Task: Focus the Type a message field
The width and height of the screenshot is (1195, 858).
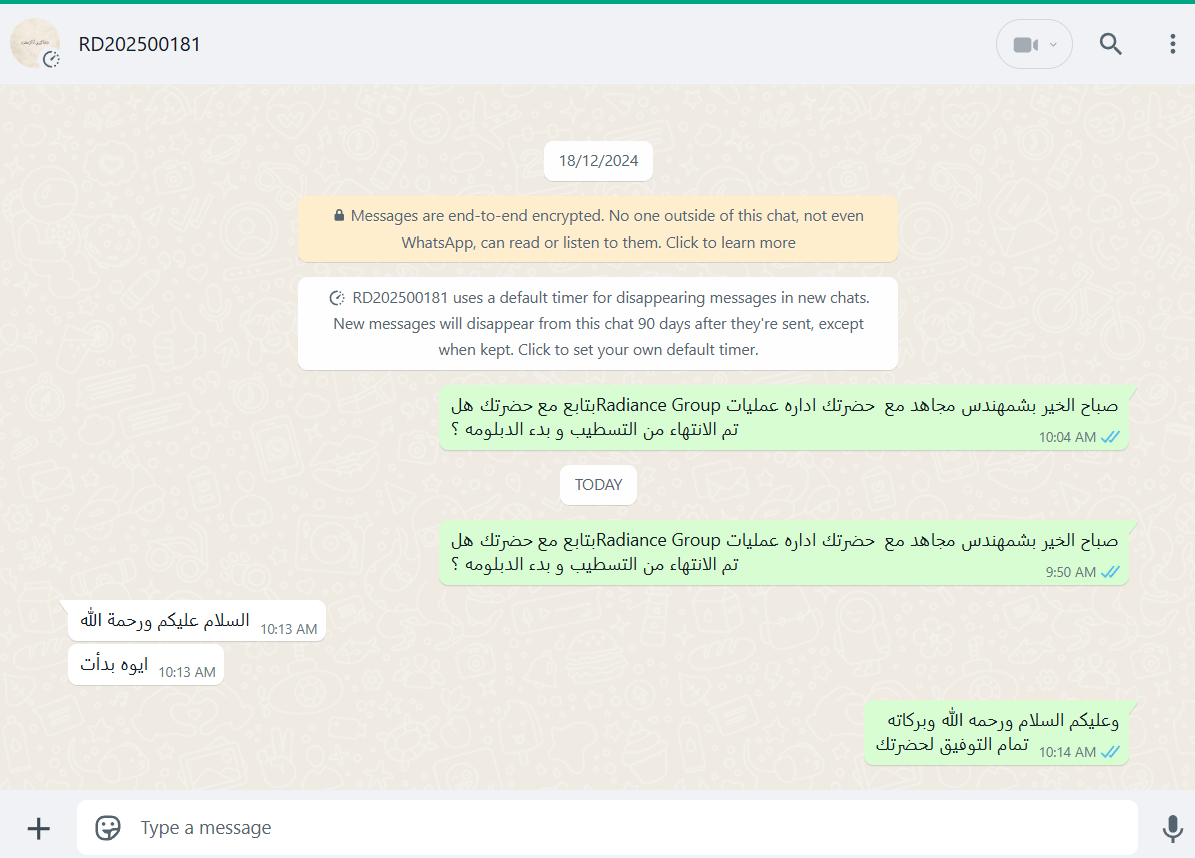Action: point(607,828)
